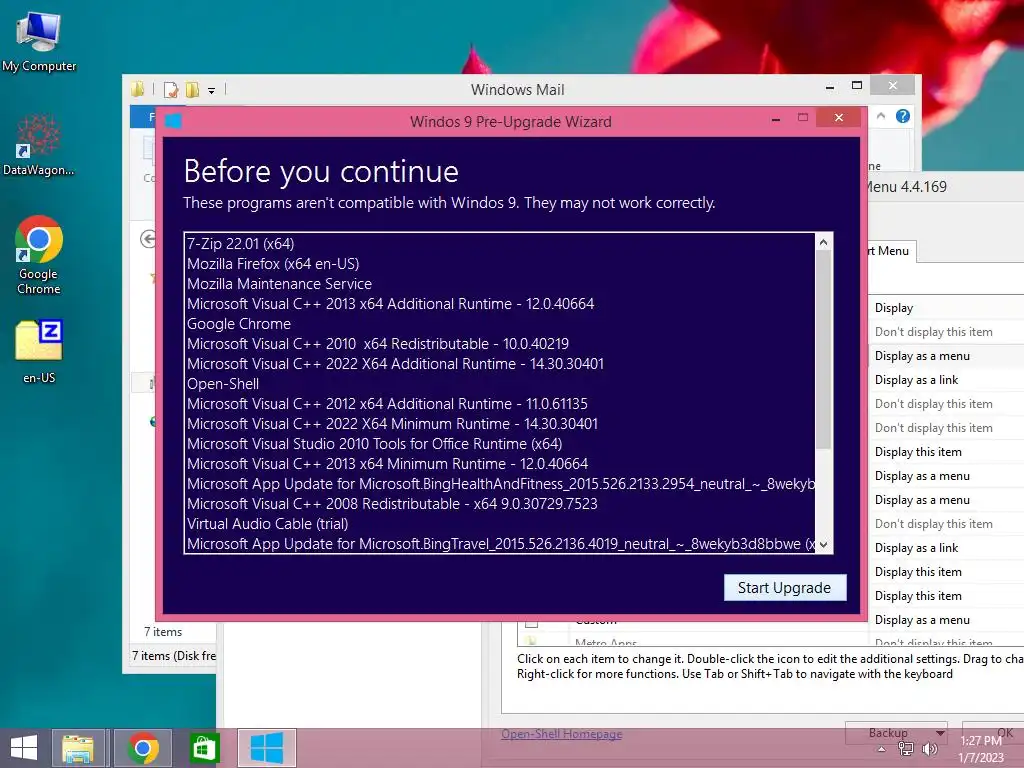The height and width of the screenshot is (768, 1024).
Task: Open the en-US zipped folder
Action: coord(39,351)
